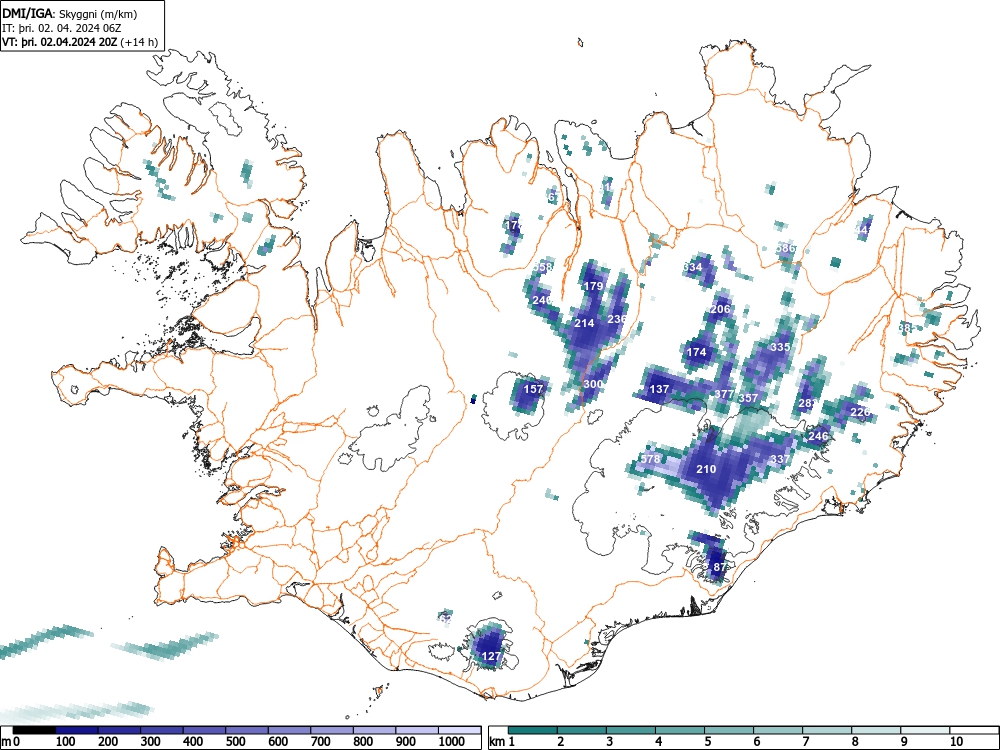The width and height of the screenshot is (1000, 750).
Task: Select the map value label '179'
Action: (593, 286)
